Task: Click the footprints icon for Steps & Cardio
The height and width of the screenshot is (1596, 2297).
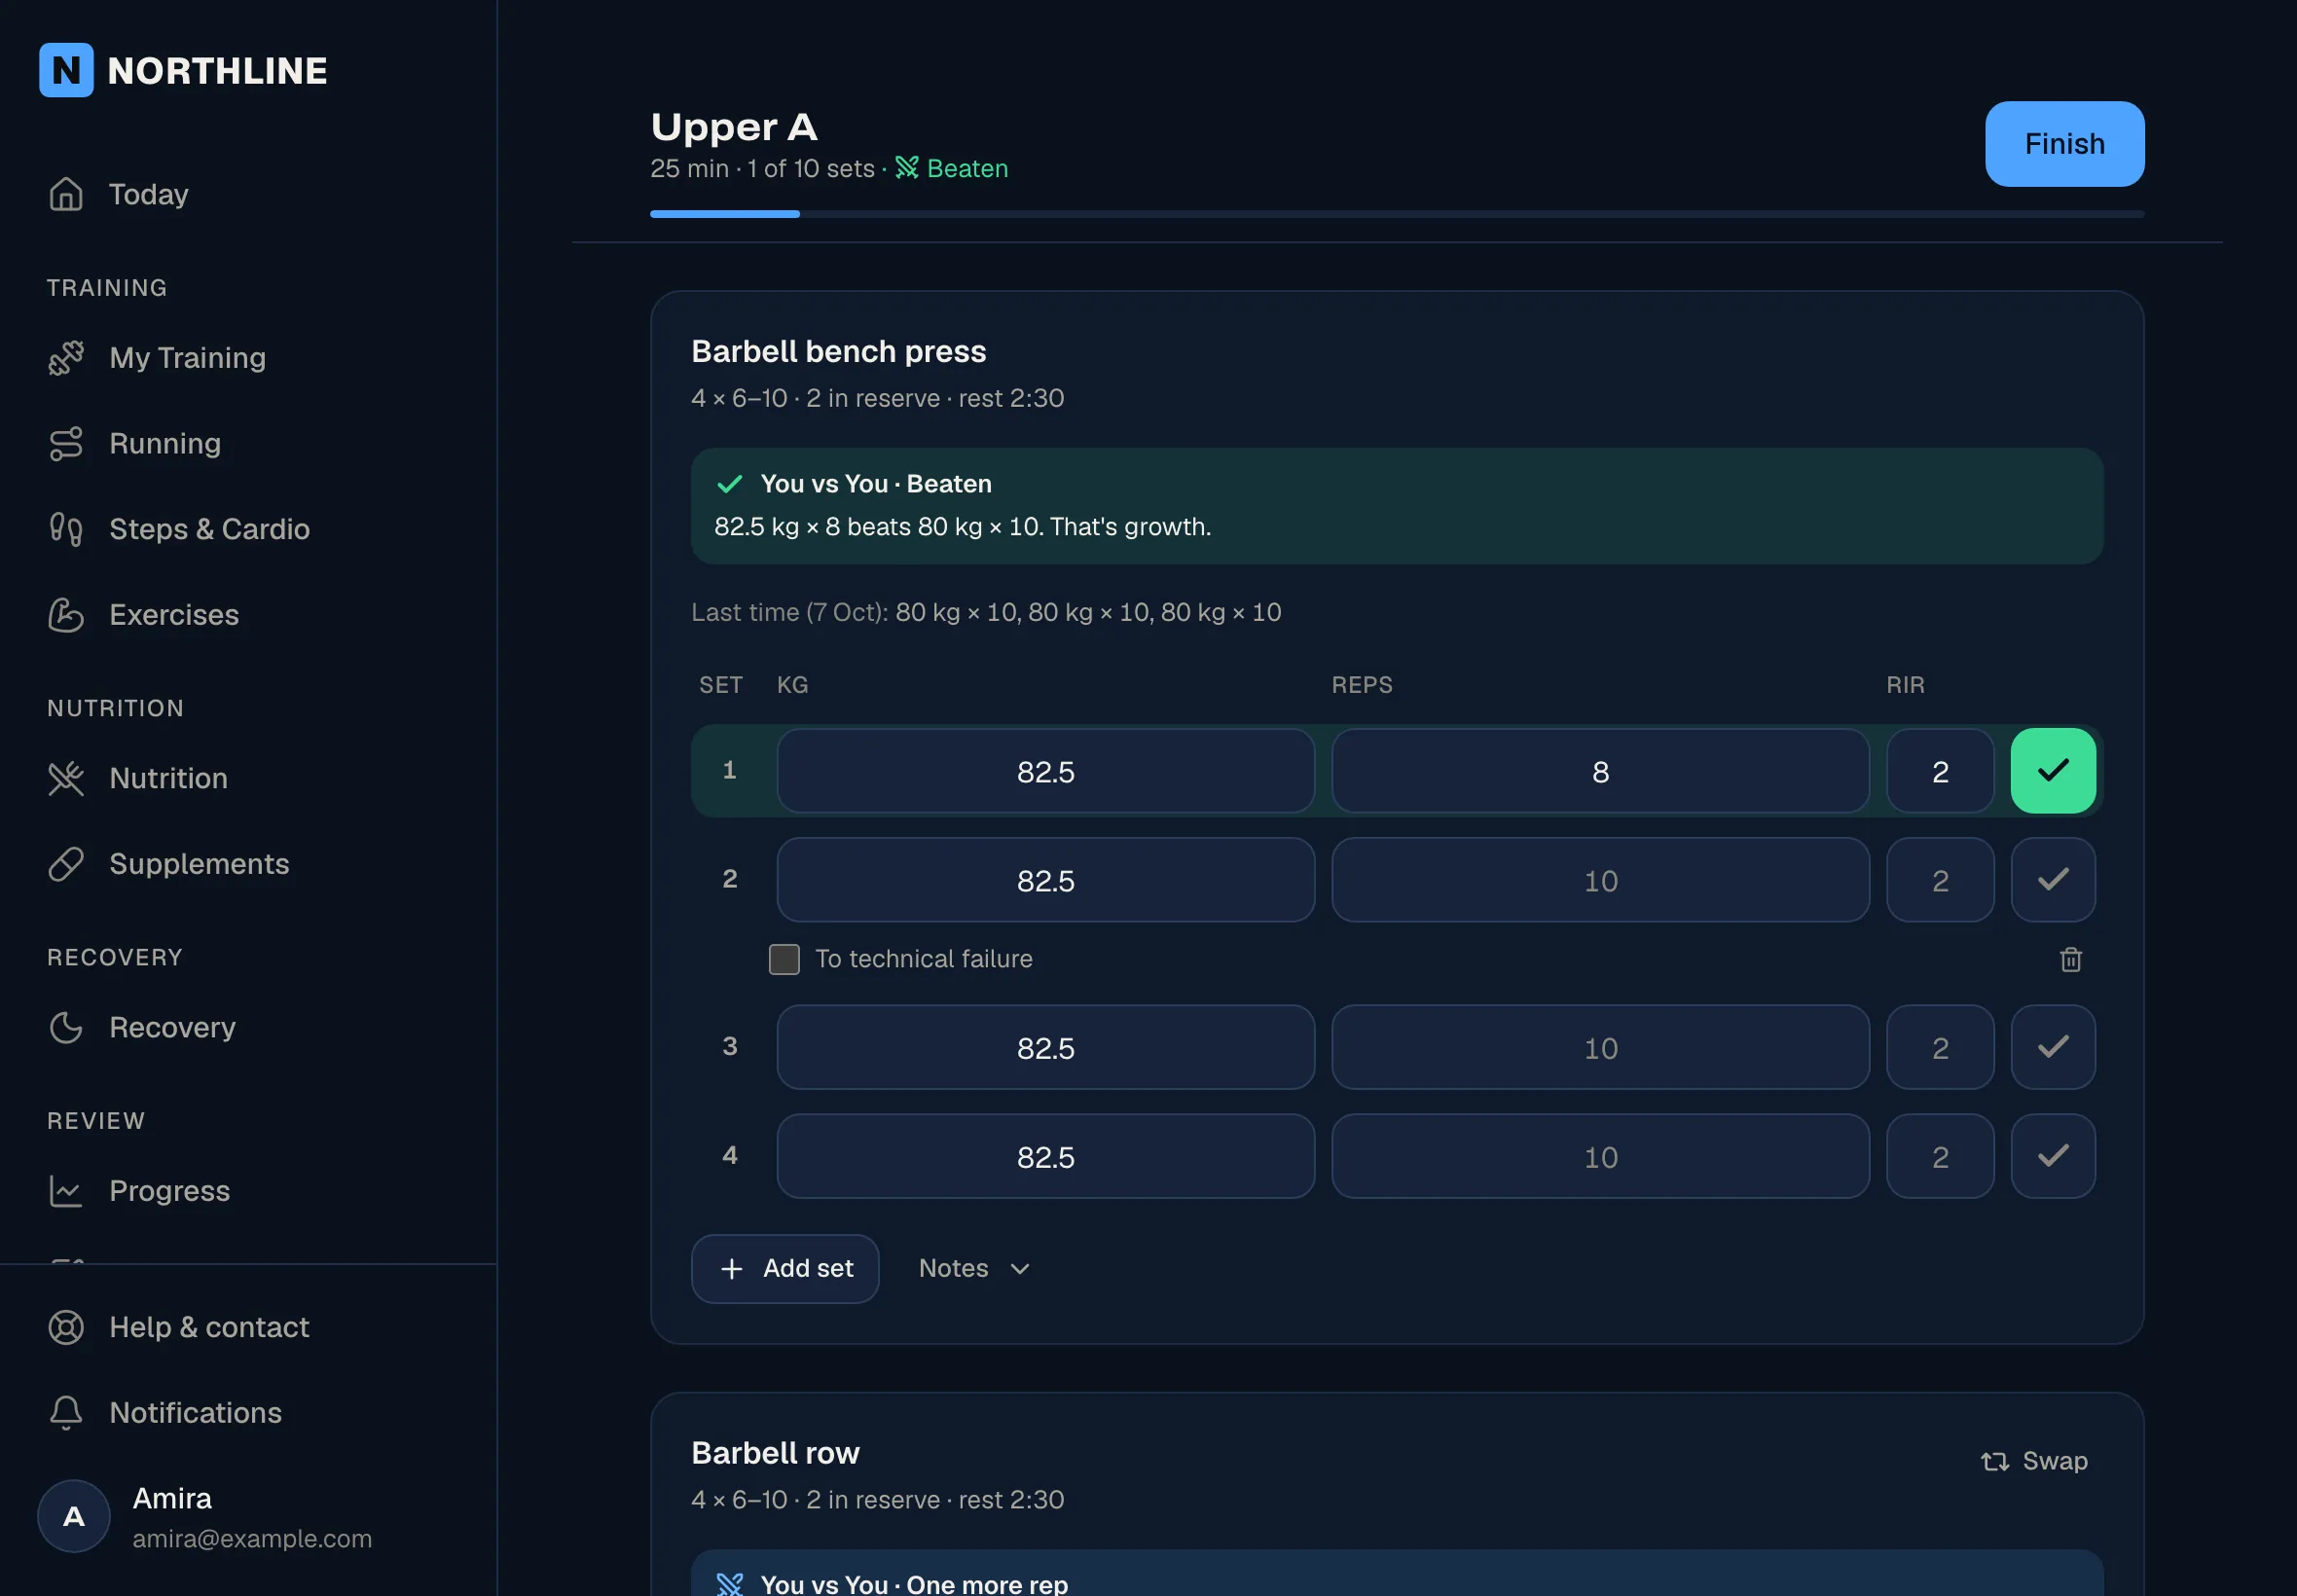Action: 66,529
